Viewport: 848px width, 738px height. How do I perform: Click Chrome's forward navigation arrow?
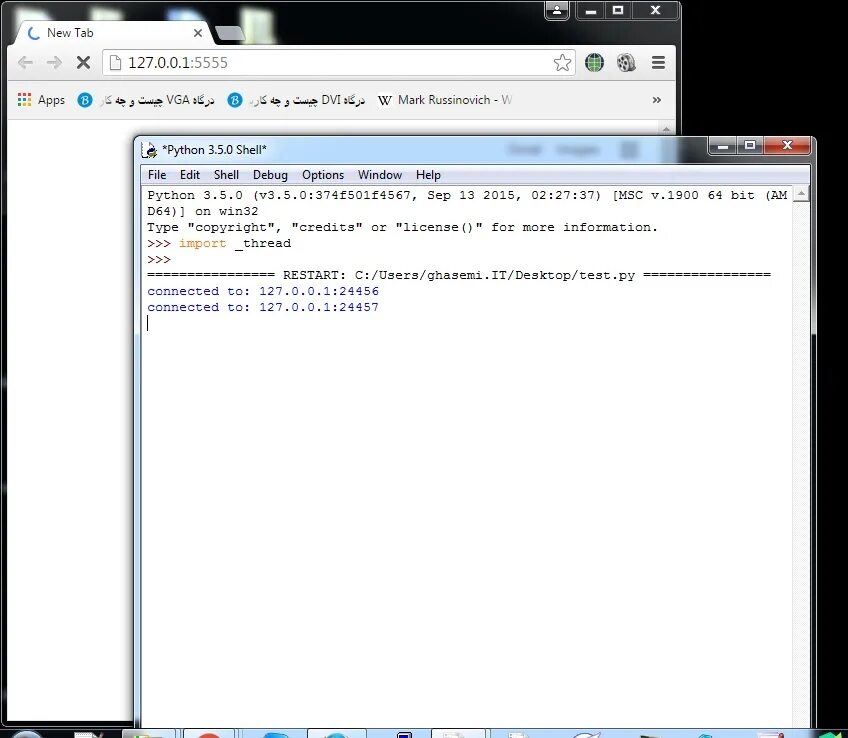click(x=54, y=63)
